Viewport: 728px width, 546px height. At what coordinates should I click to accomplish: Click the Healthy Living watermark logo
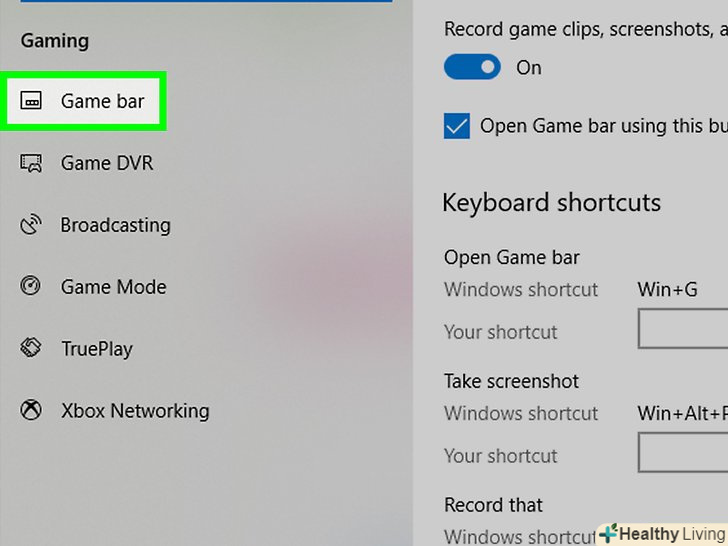coord(663,534)
